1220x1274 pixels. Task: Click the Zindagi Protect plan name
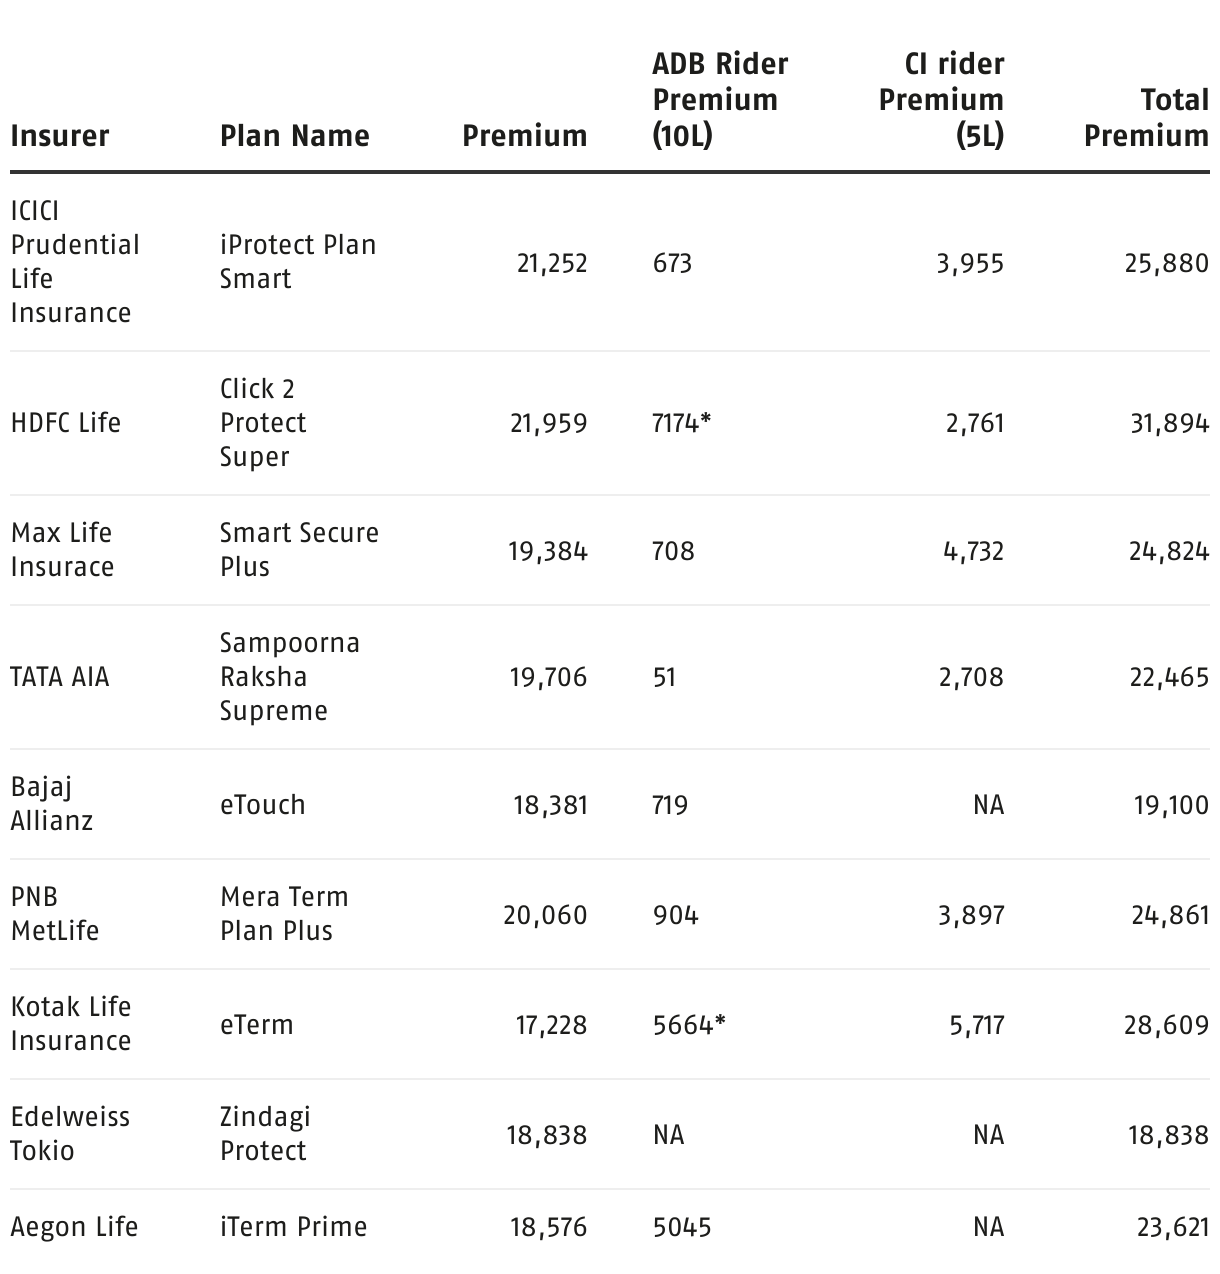(265, 1134)
